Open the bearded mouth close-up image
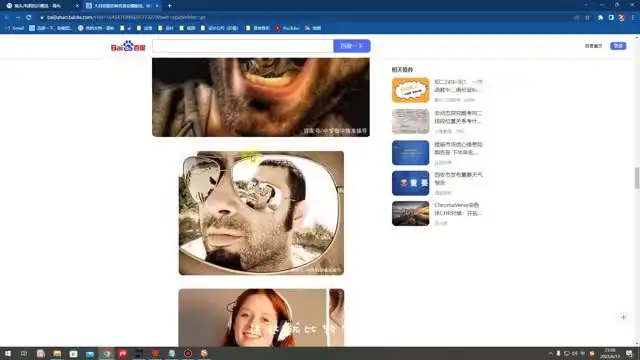640x360 pixels. 261,97
